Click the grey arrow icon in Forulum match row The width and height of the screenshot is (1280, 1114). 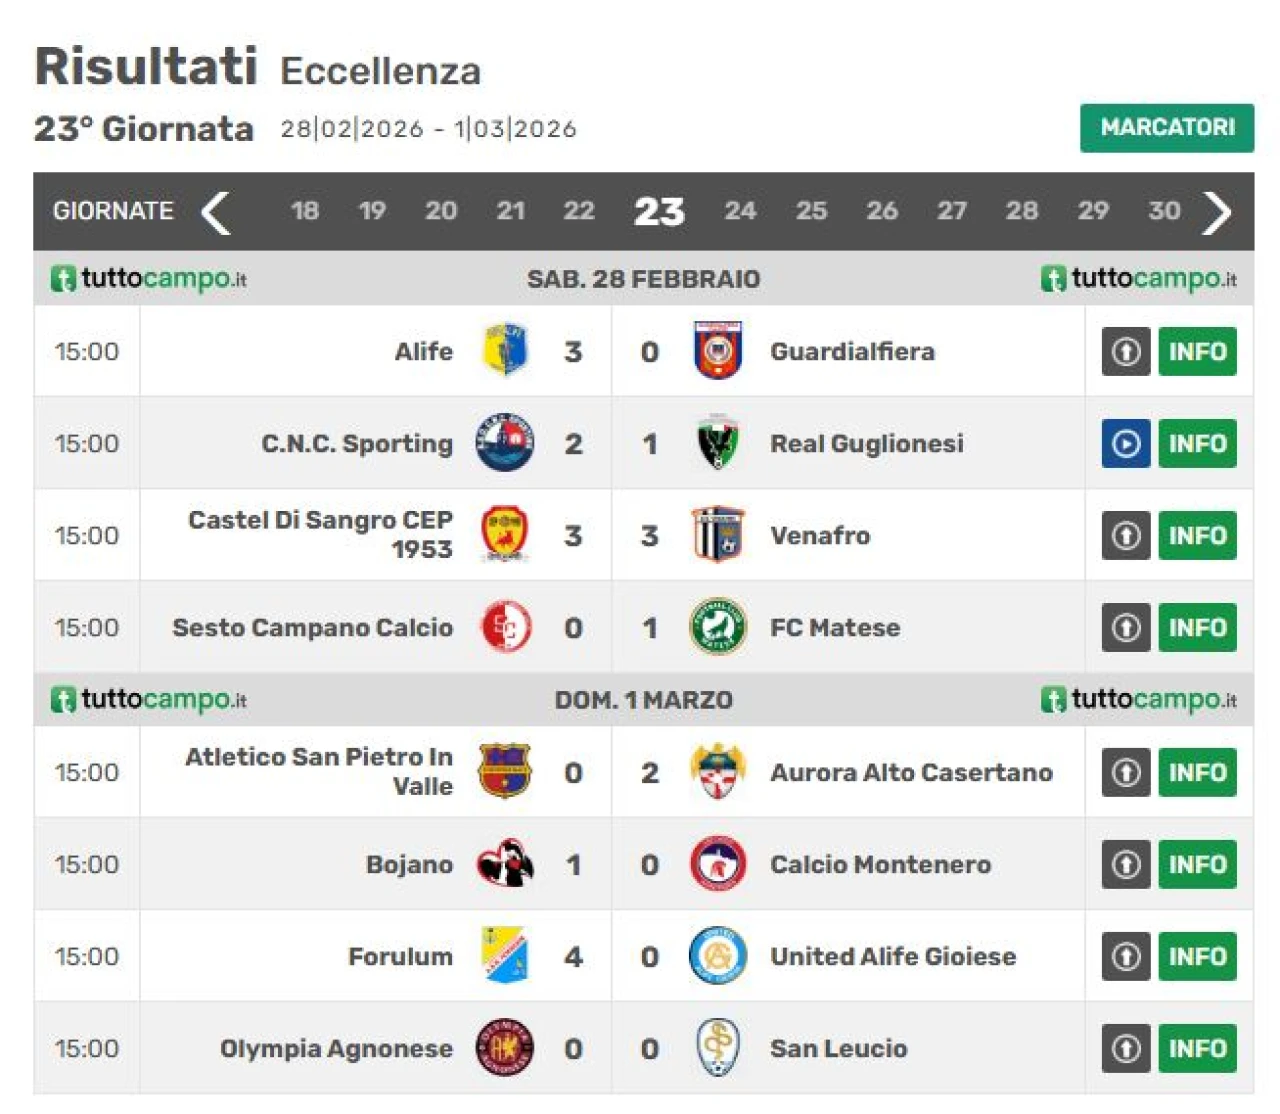(1126, 956)
